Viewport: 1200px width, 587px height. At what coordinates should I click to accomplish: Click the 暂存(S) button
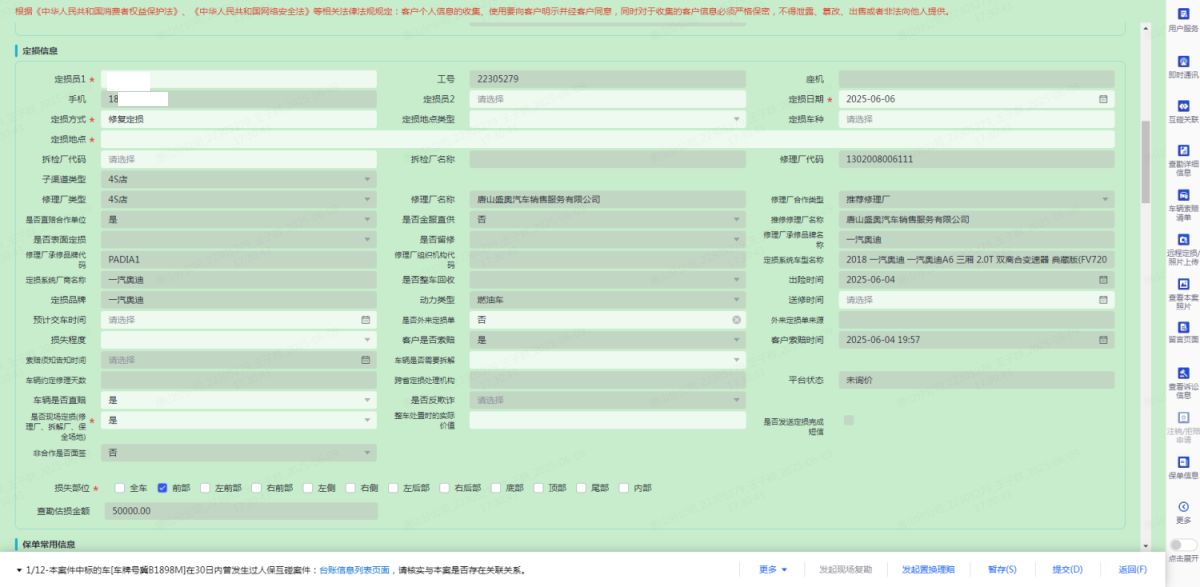tap(1002, 570)
